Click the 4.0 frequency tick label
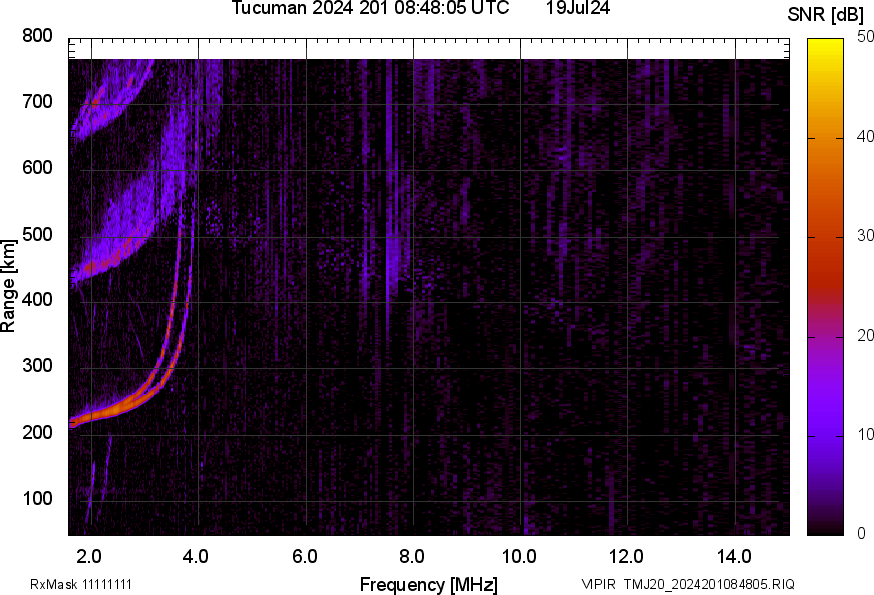Image resolution: width=874 pixels, height=595 pixels. (196, 556)
